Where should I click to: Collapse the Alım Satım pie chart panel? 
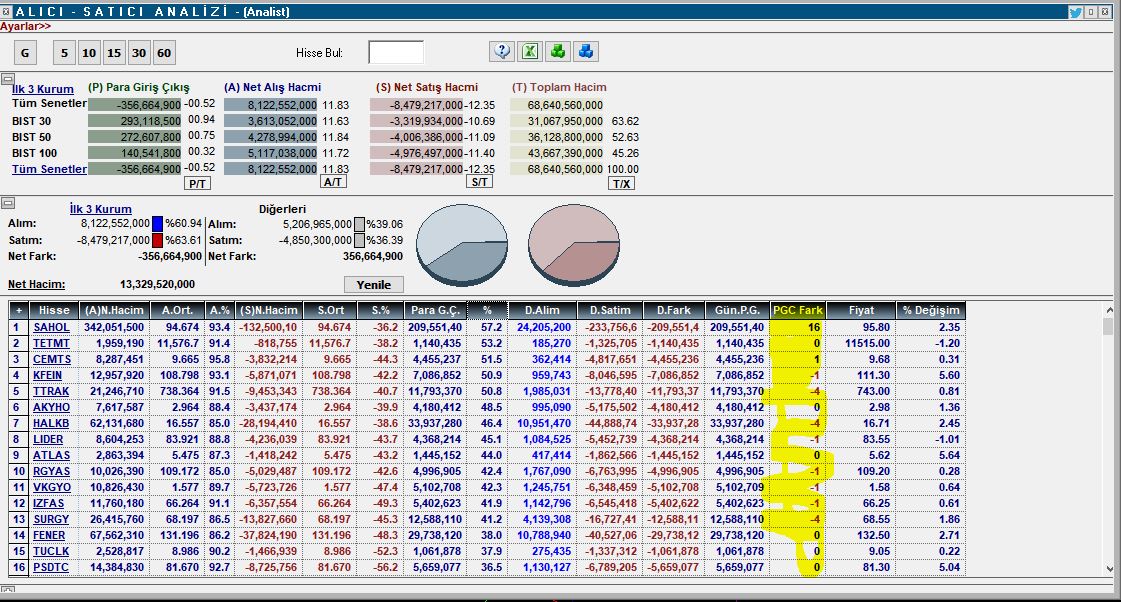point(7,203)
